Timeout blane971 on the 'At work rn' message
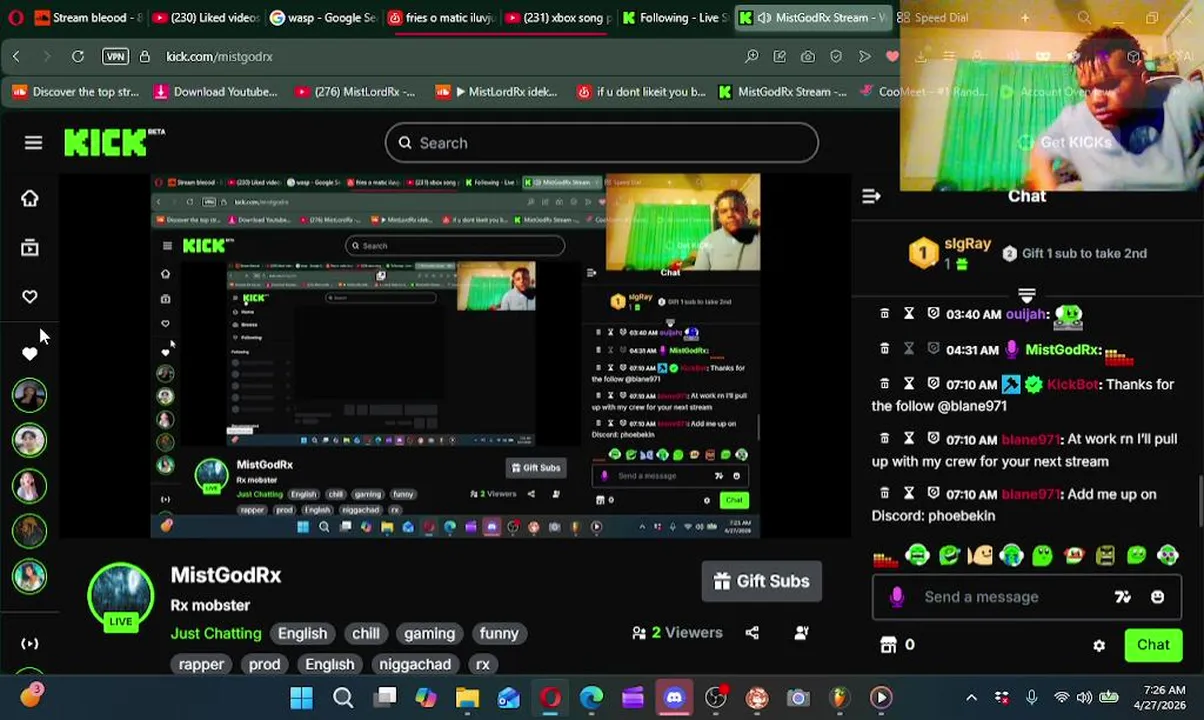Image resolution: width=1204 pixels, height=720 pixels. point(909,439)
